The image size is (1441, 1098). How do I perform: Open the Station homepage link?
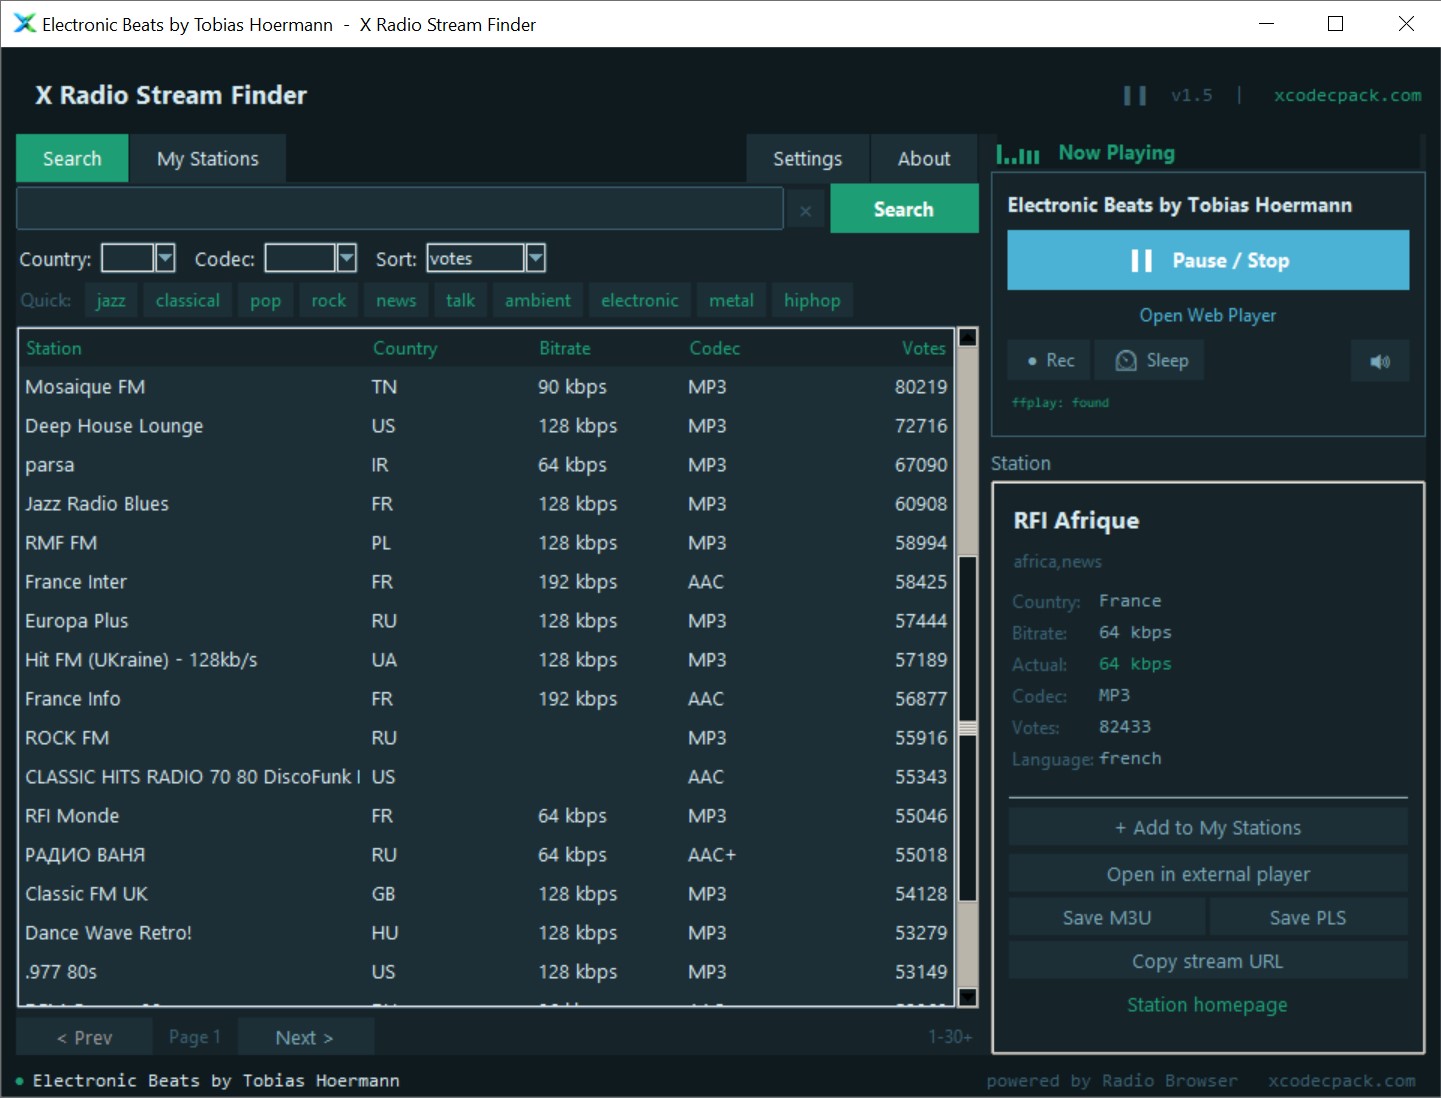[1207, 1005]
